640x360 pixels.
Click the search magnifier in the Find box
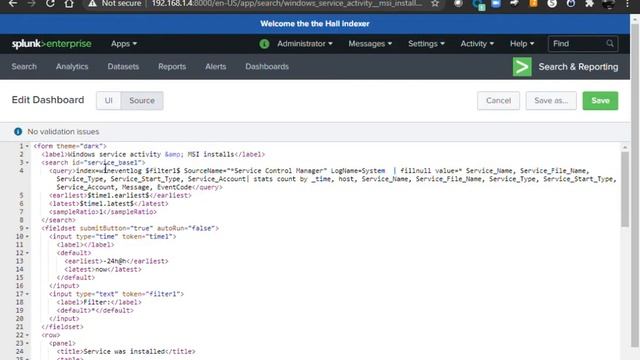(x=610, y=43)
